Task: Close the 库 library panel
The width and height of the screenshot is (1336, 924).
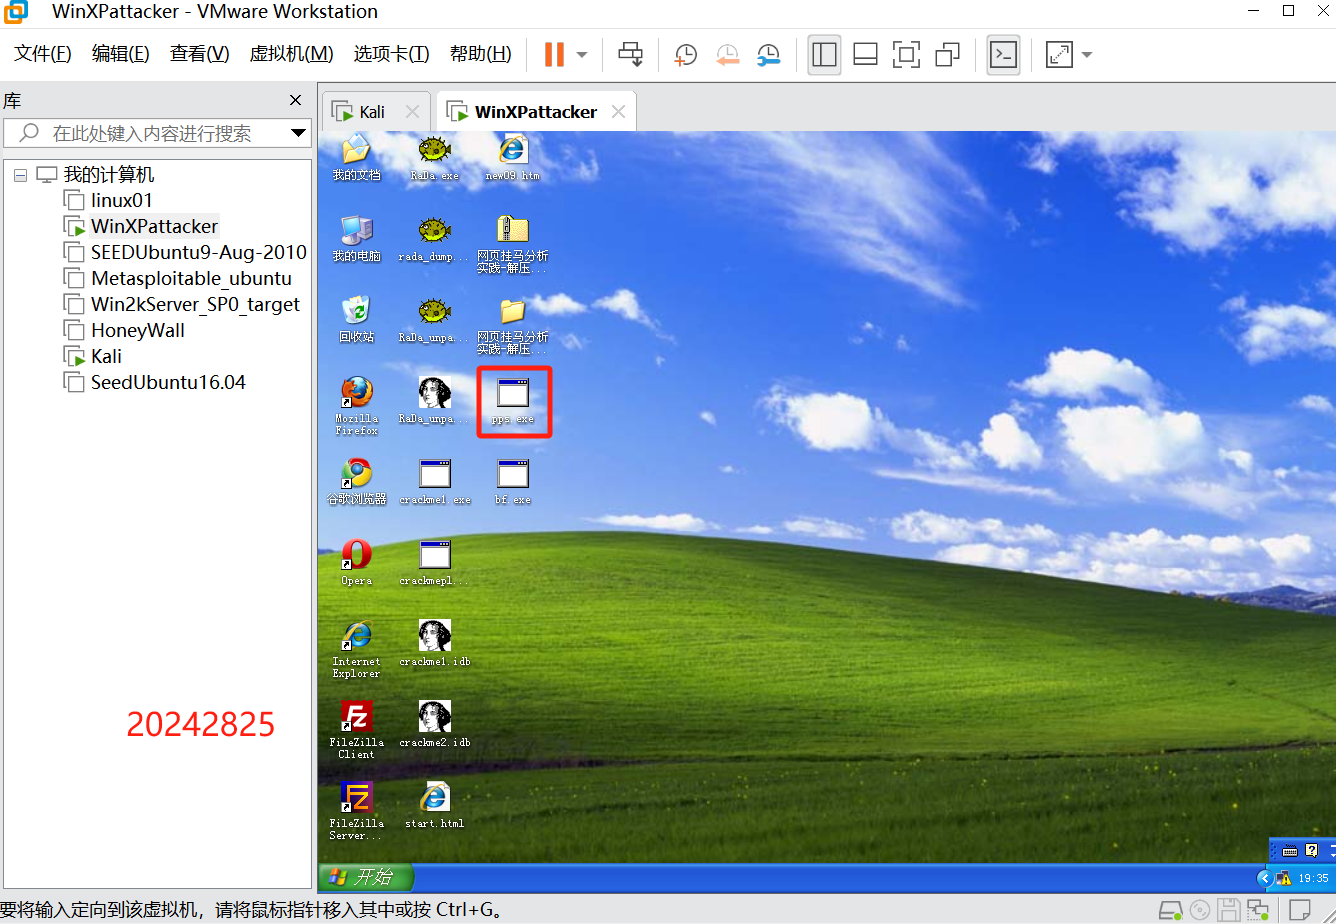Action: pyautogui.click(x=295, y=100)
